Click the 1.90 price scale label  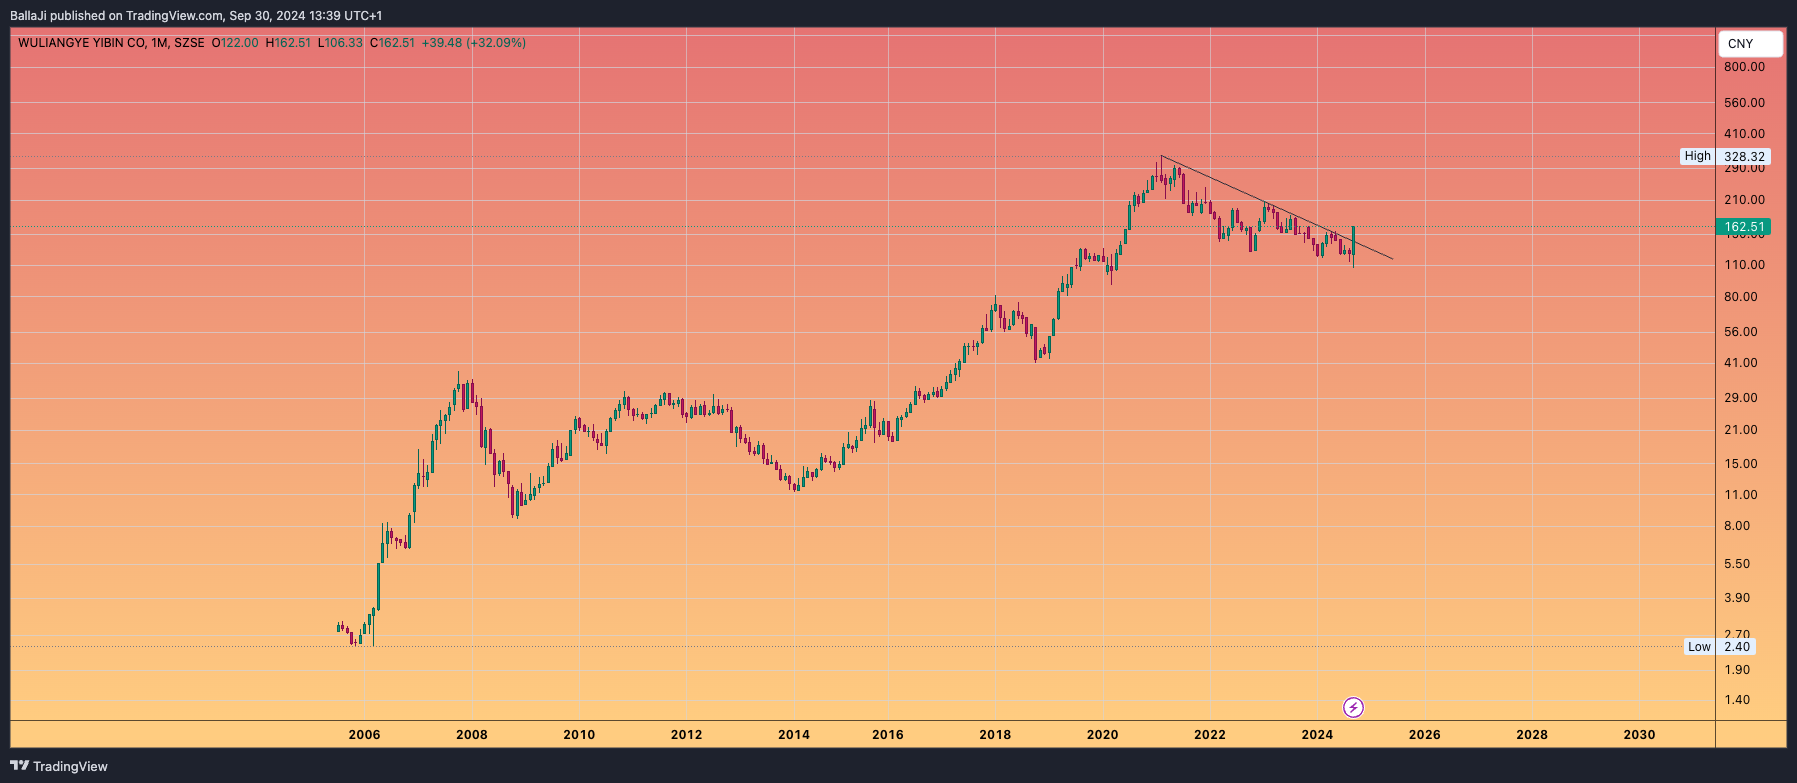[1737, 670]
